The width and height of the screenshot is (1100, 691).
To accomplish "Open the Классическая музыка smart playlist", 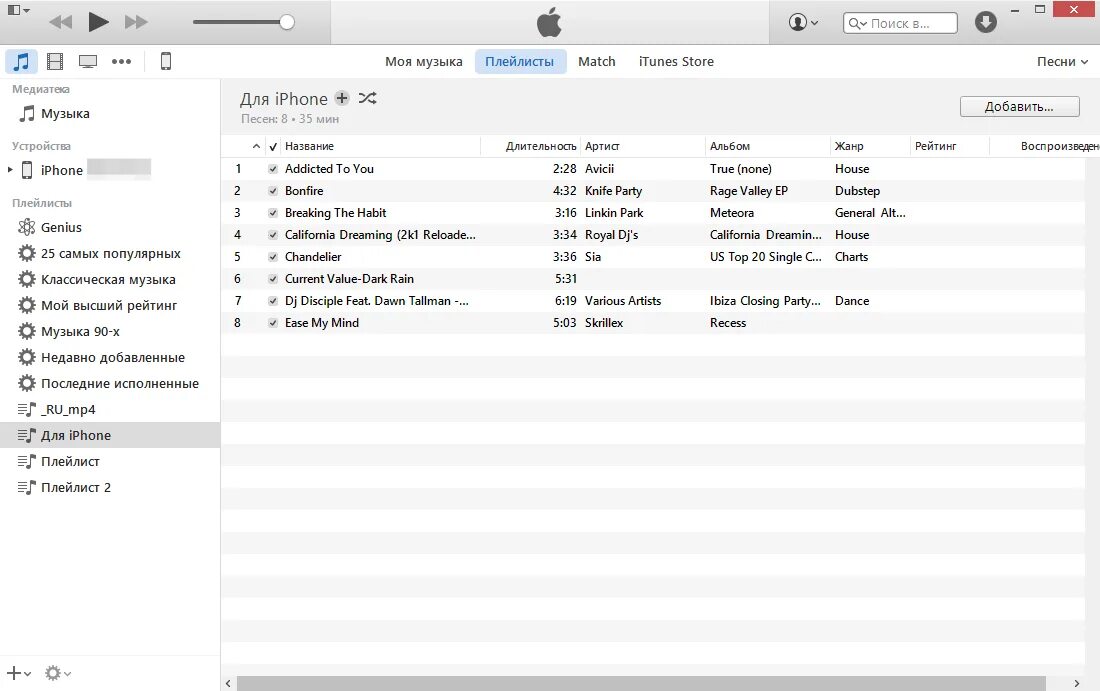I will point(110,279).
